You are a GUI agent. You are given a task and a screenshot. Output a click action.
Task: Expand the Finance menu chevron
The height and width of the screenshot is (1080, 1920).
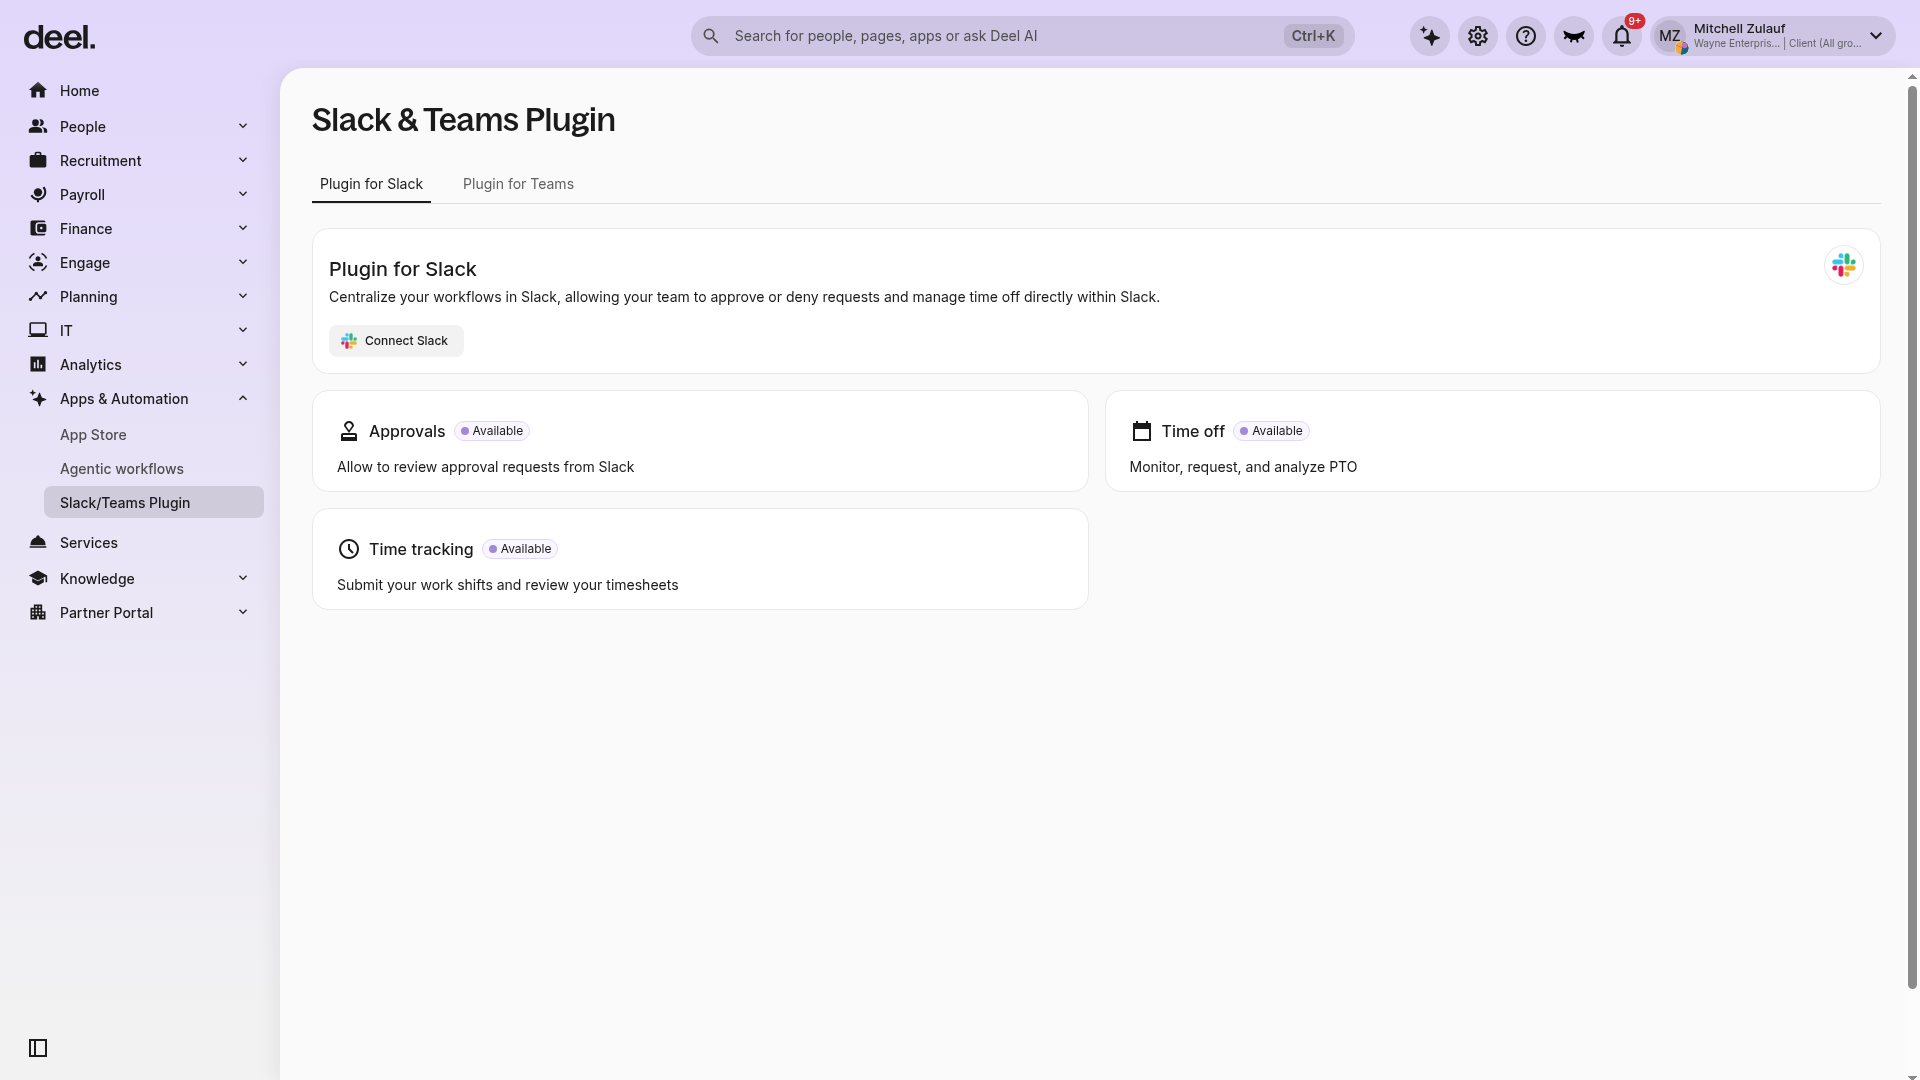243,228
